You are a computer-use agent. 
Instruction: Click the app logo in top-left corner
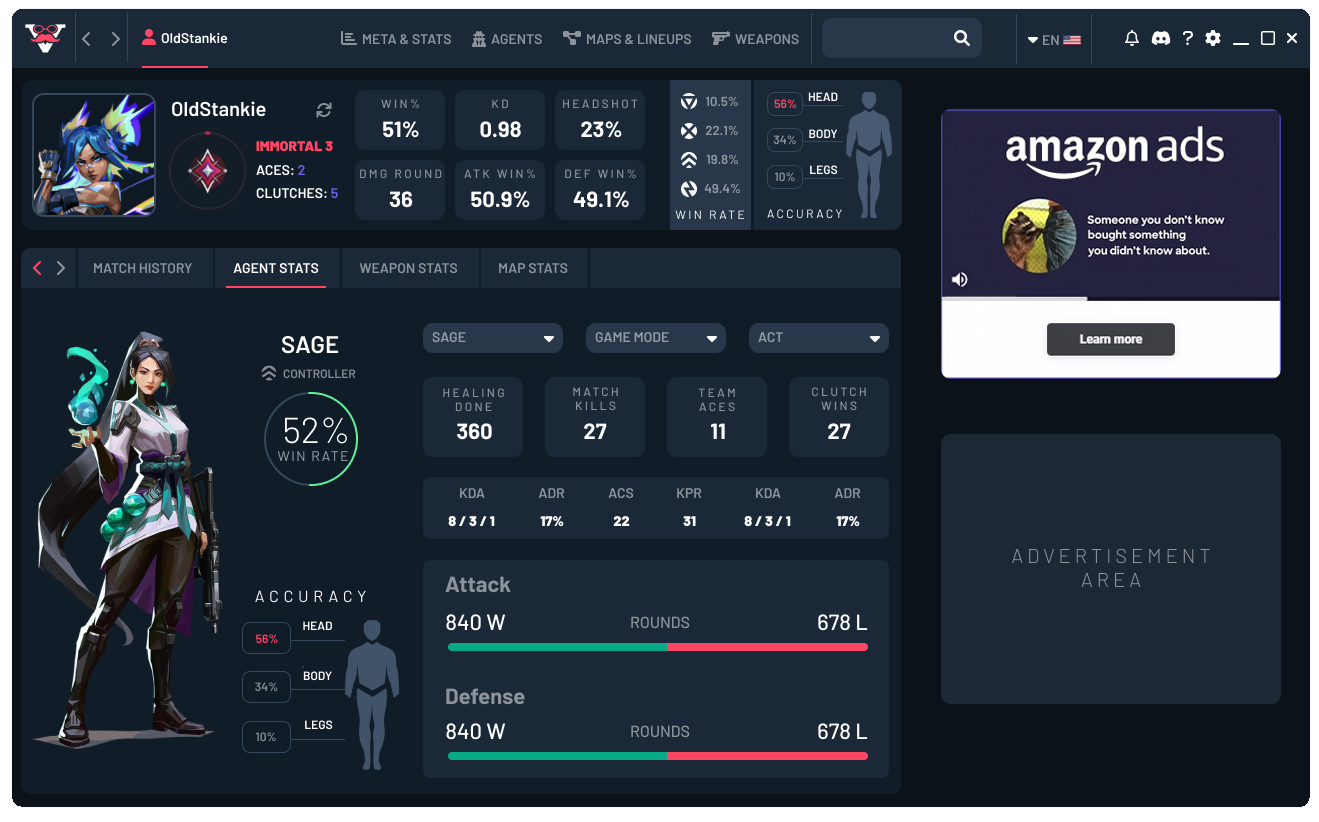click(x=45, y=38)
